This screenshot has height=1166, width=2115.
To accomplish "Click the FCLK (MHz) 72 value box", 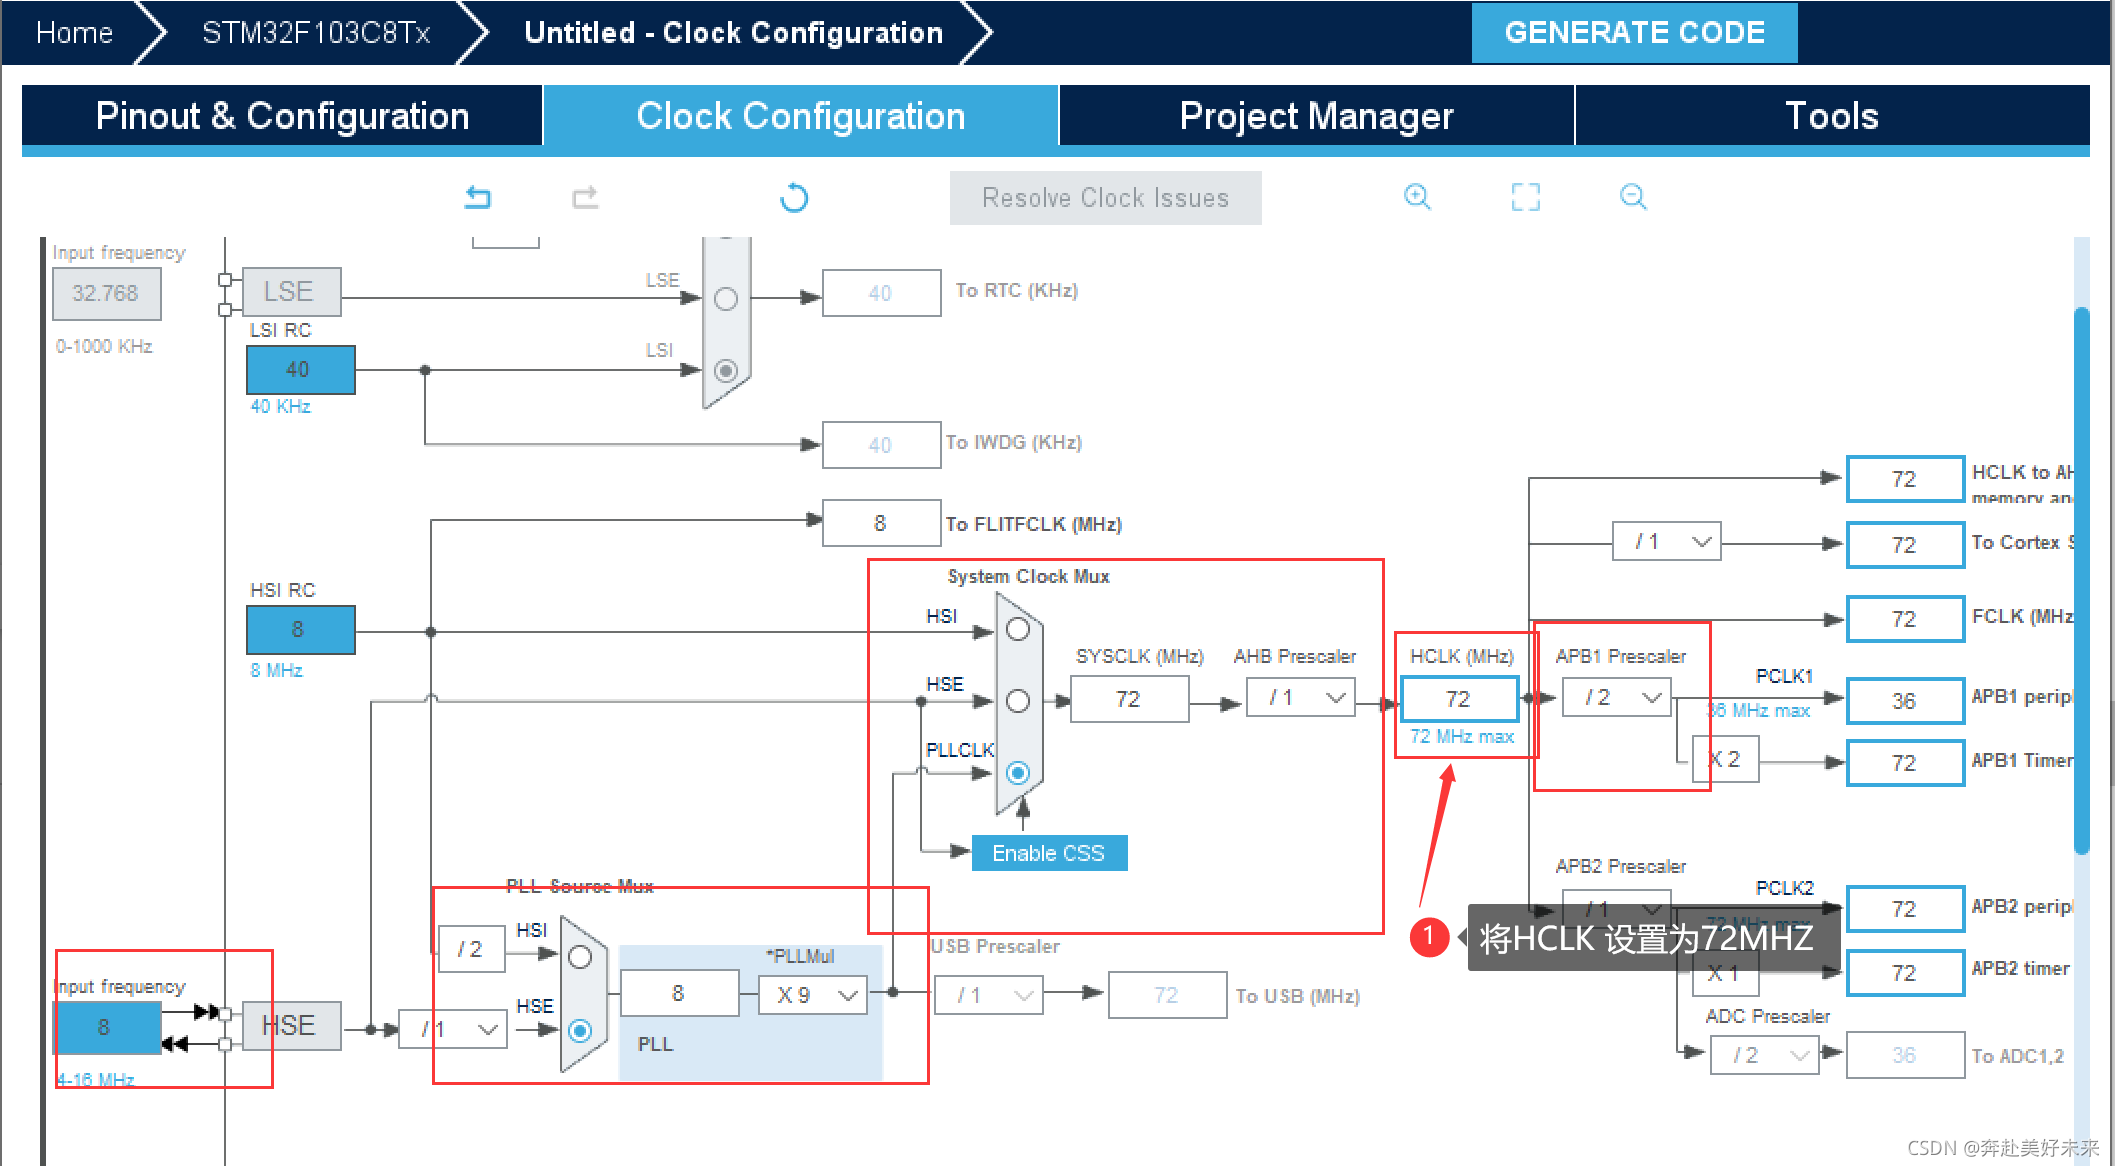I will click(1905, 619).
